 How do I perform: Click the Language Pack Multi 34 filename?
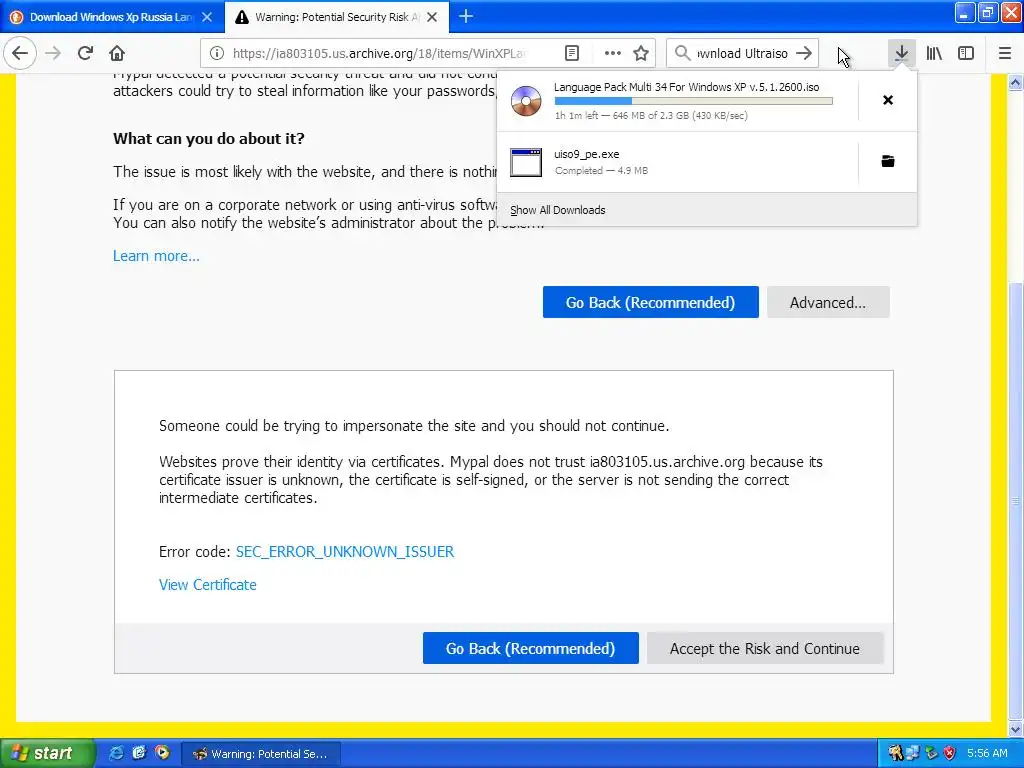pyautogui.click(x=686, y=87)
